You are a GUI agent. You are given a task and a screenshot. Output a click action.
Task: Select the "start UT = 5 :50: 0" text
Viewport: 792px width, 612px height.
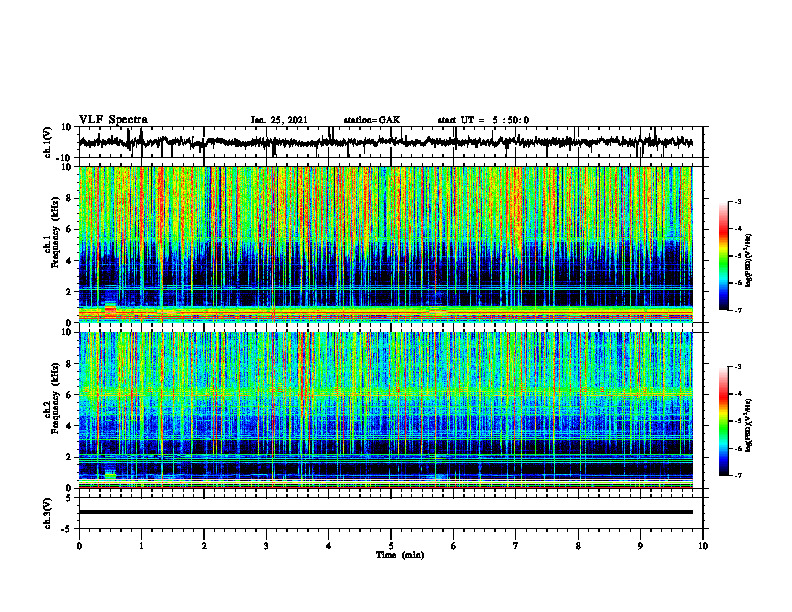click(483, 120)
